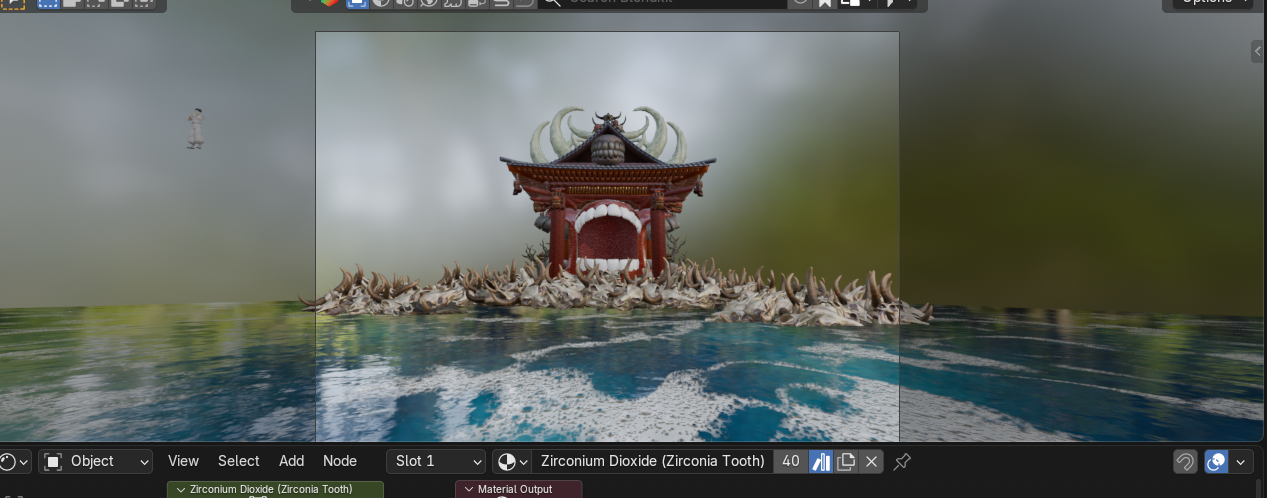Open the editor type selector

click(14, 461)
